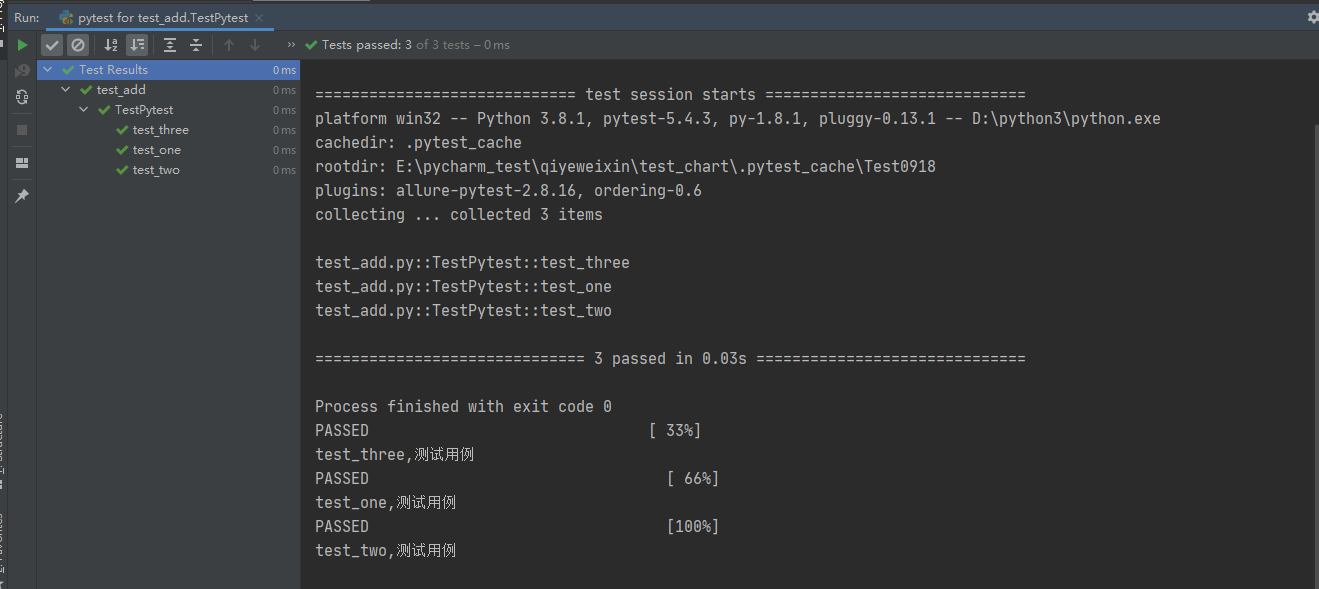
Task: Click the Toggle Auto-Test icon
Action: [x=22, y=97]
